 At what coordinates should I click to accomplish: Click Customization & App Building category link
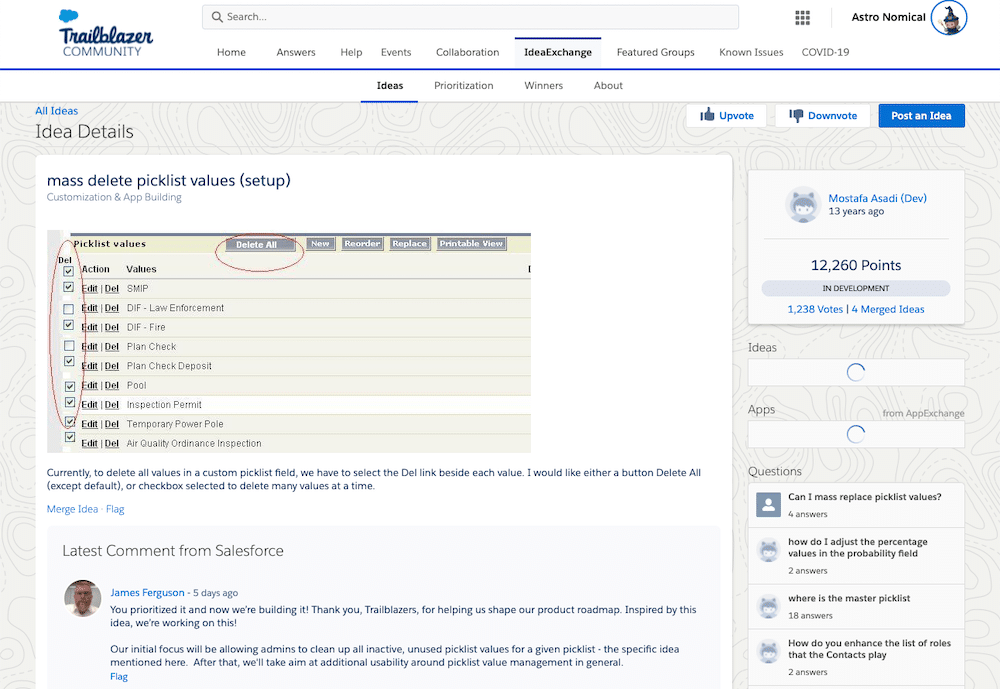click(114, 197)
